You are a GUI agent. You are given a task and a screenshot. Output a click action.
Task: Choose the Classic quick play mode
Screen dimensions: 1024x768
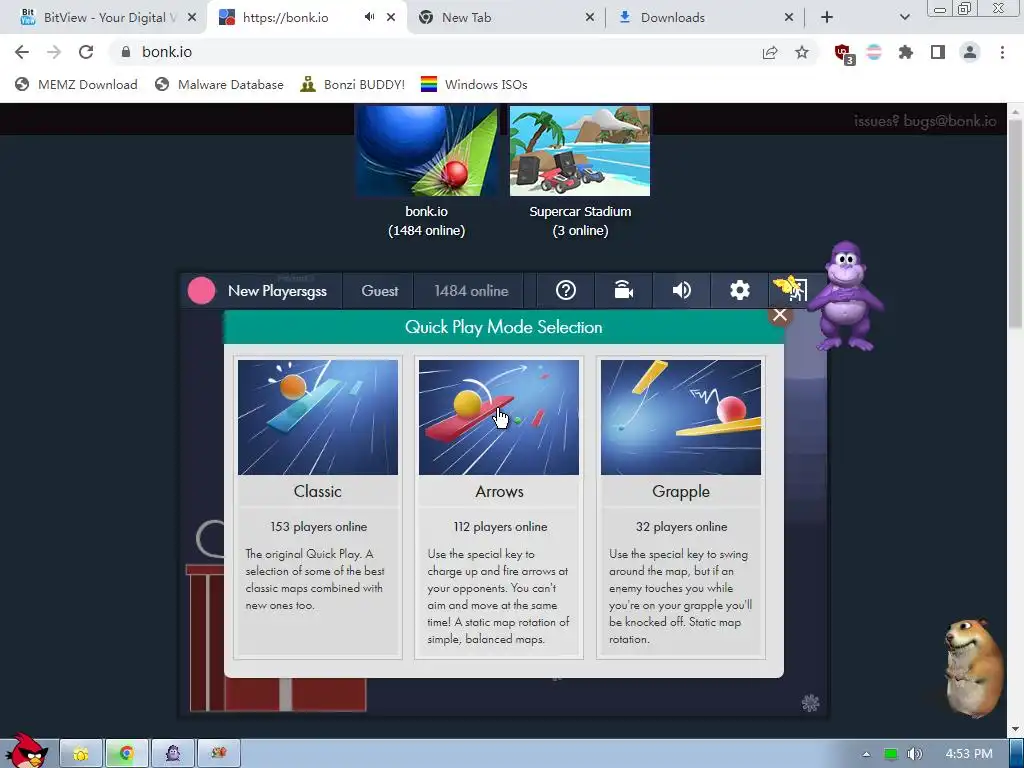click(x=317, y=507)
